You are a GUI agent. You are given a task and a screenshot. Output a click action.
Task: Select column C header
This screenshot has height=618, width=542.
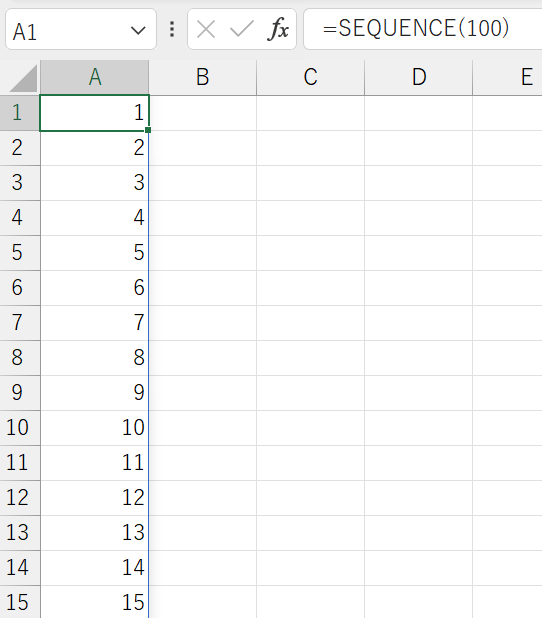(x=311, y=77)
